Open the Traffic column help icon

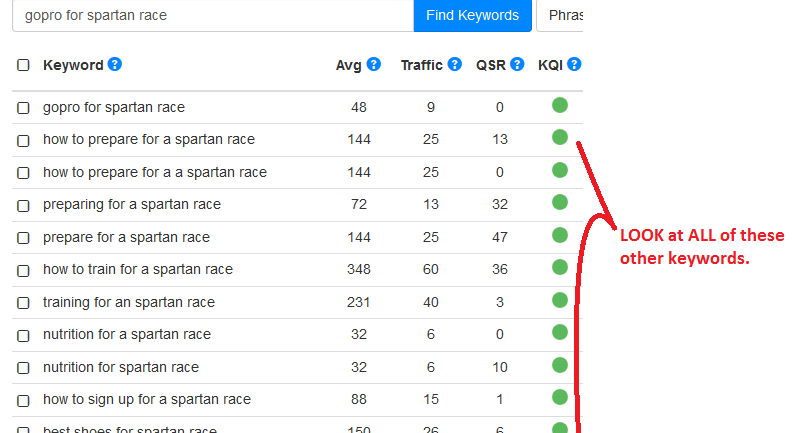tap(455, 64)
